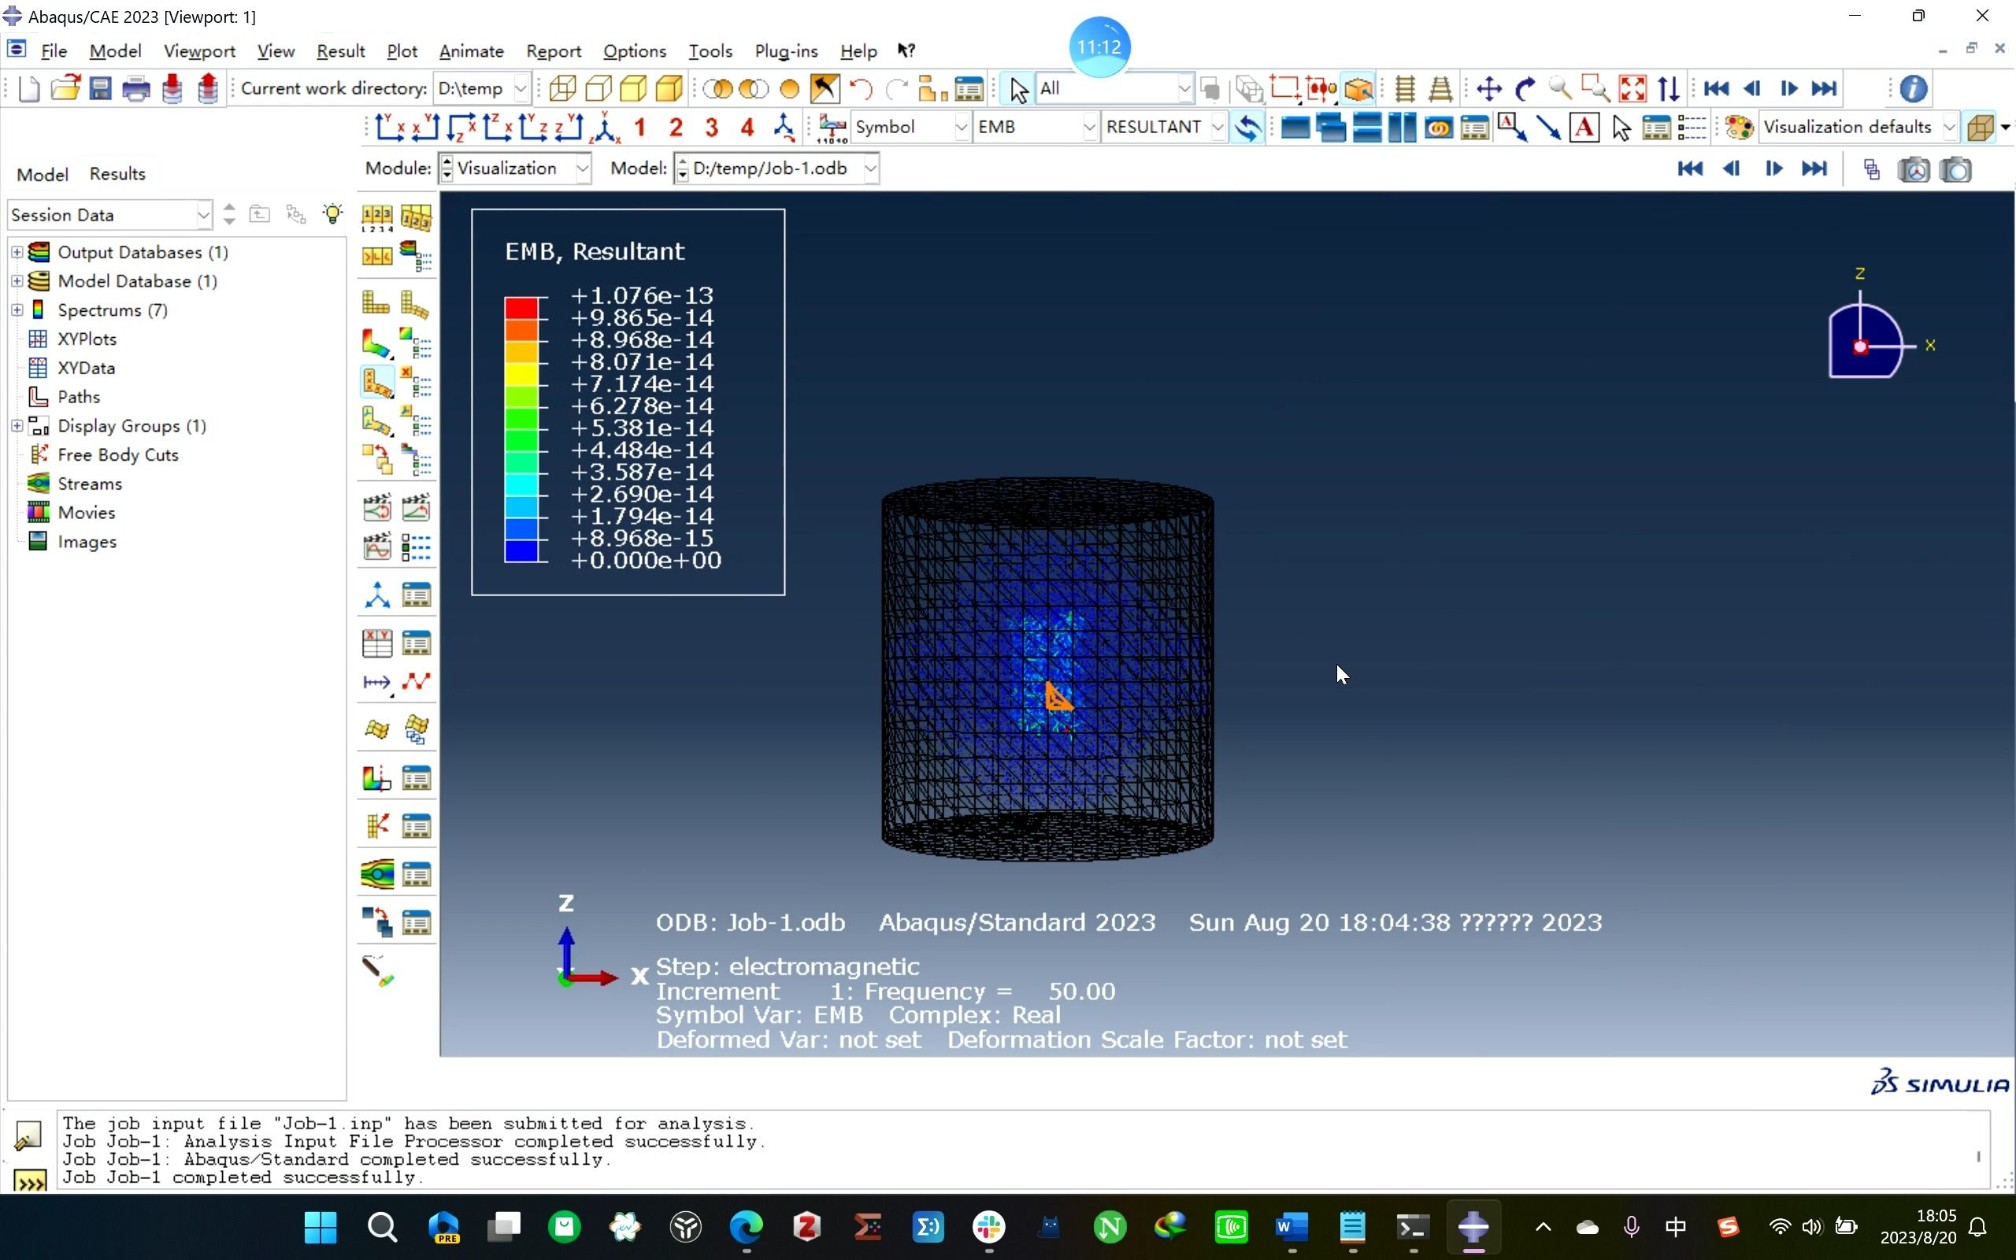Toggle hidden-line render style

598,89
